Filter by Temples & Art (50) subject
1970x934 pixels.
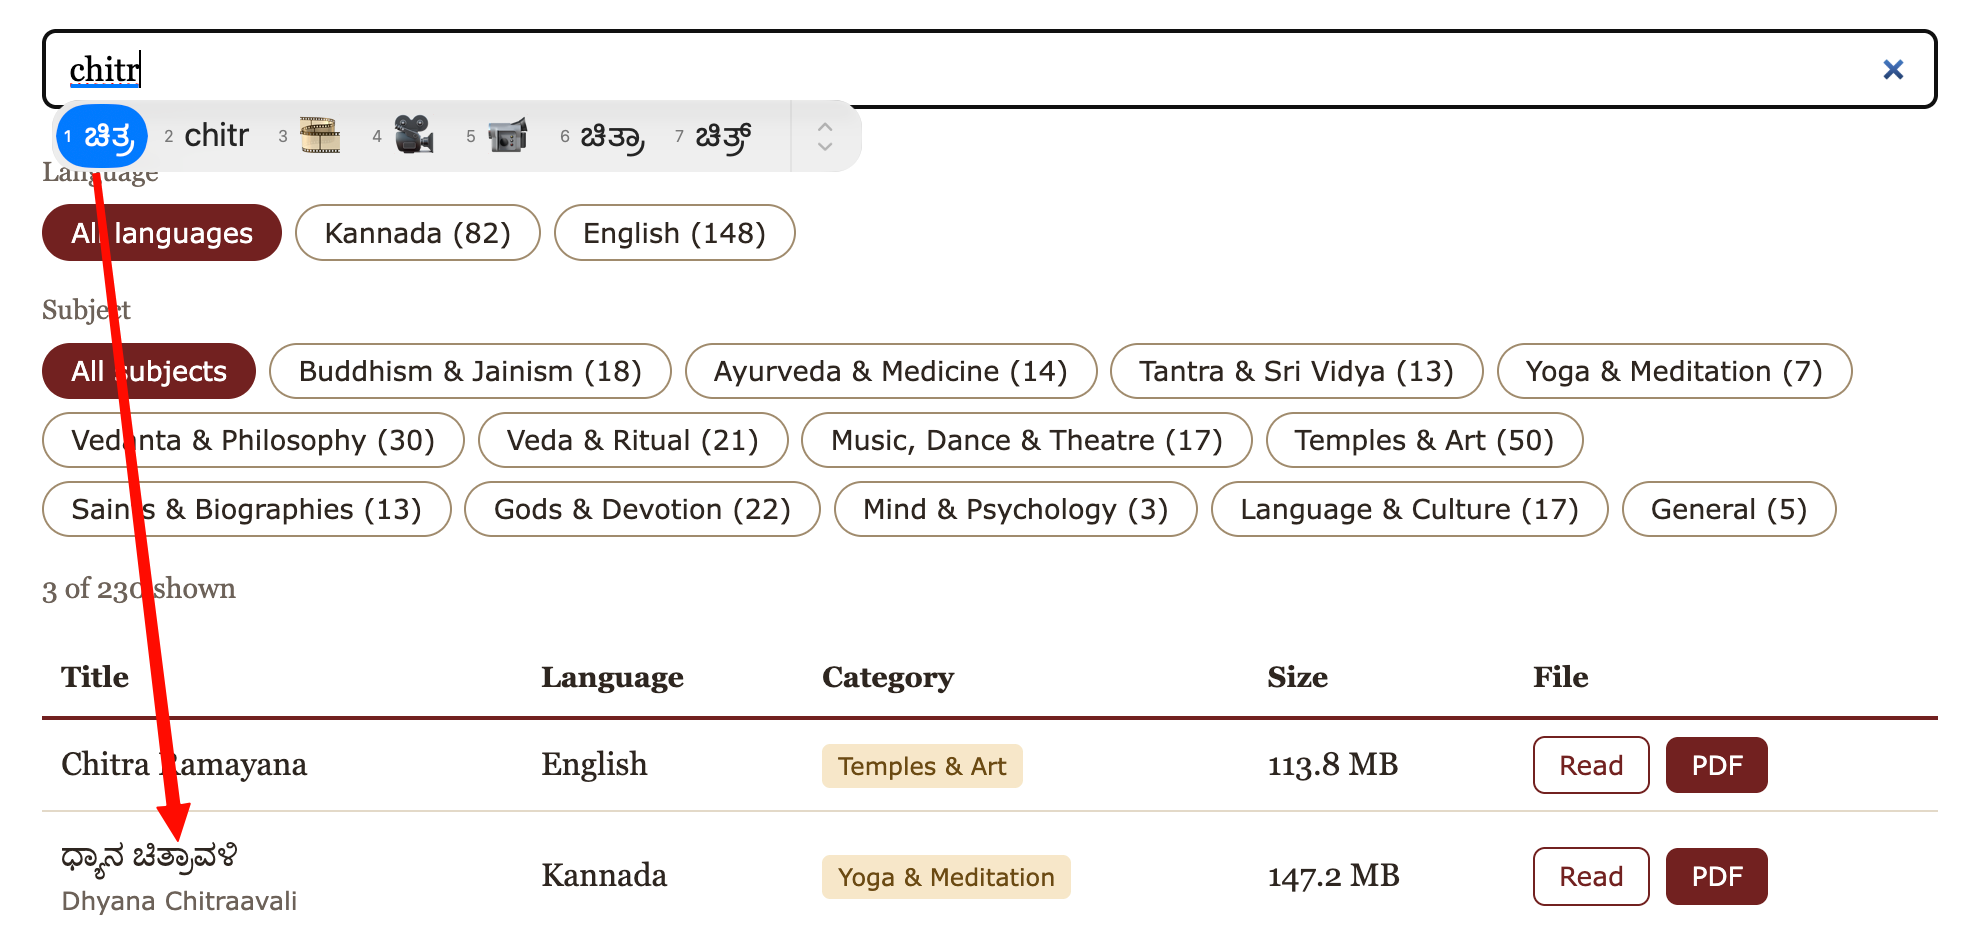coord(1425,440)
